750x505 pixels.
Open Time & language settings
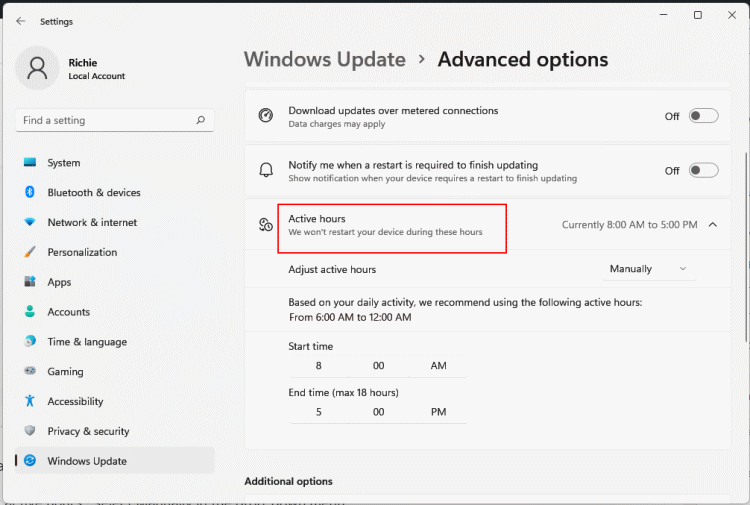115,341
